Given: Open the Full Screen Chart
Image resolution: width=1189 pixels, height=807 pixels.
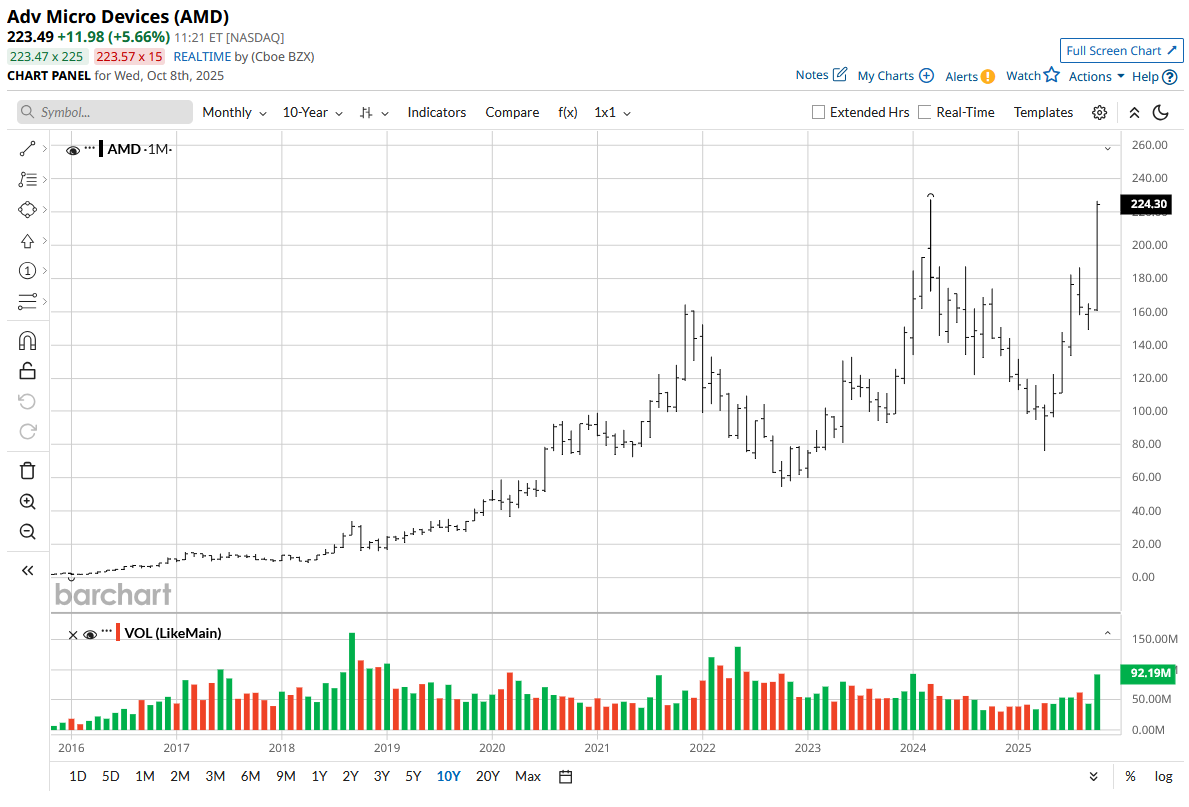Looking at the screenshot, I should click(x=1122, y=51).
